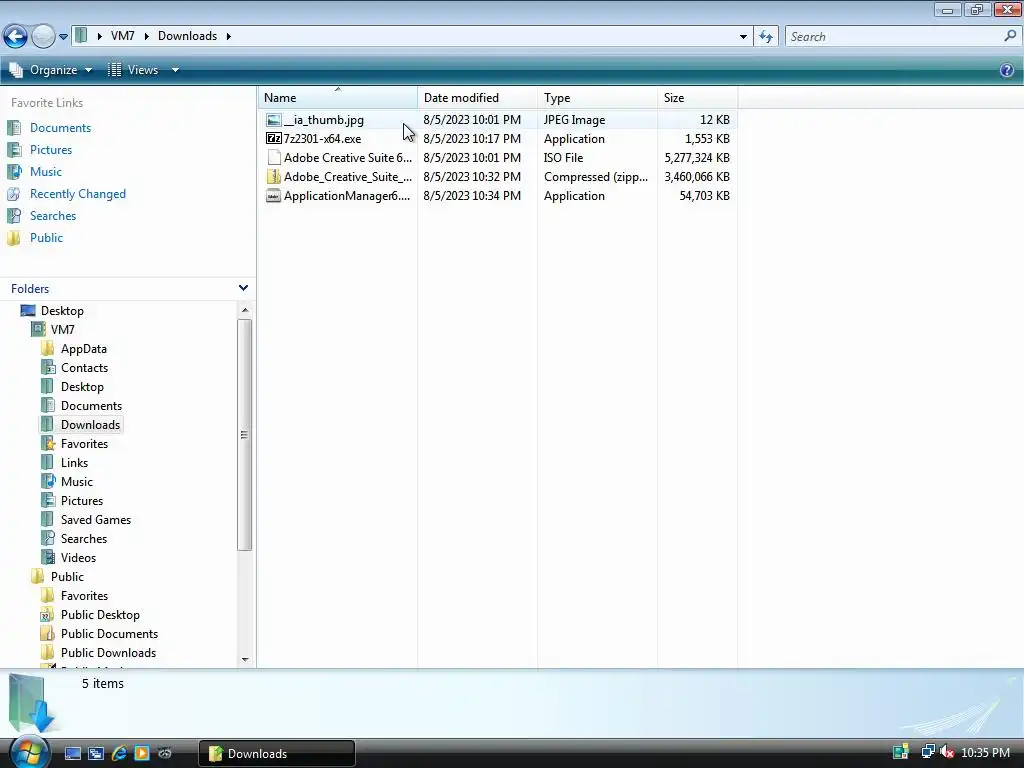The image size is (1024, 768).
Task: Select the ApplicationManager6 application icon
Action: 274,196
